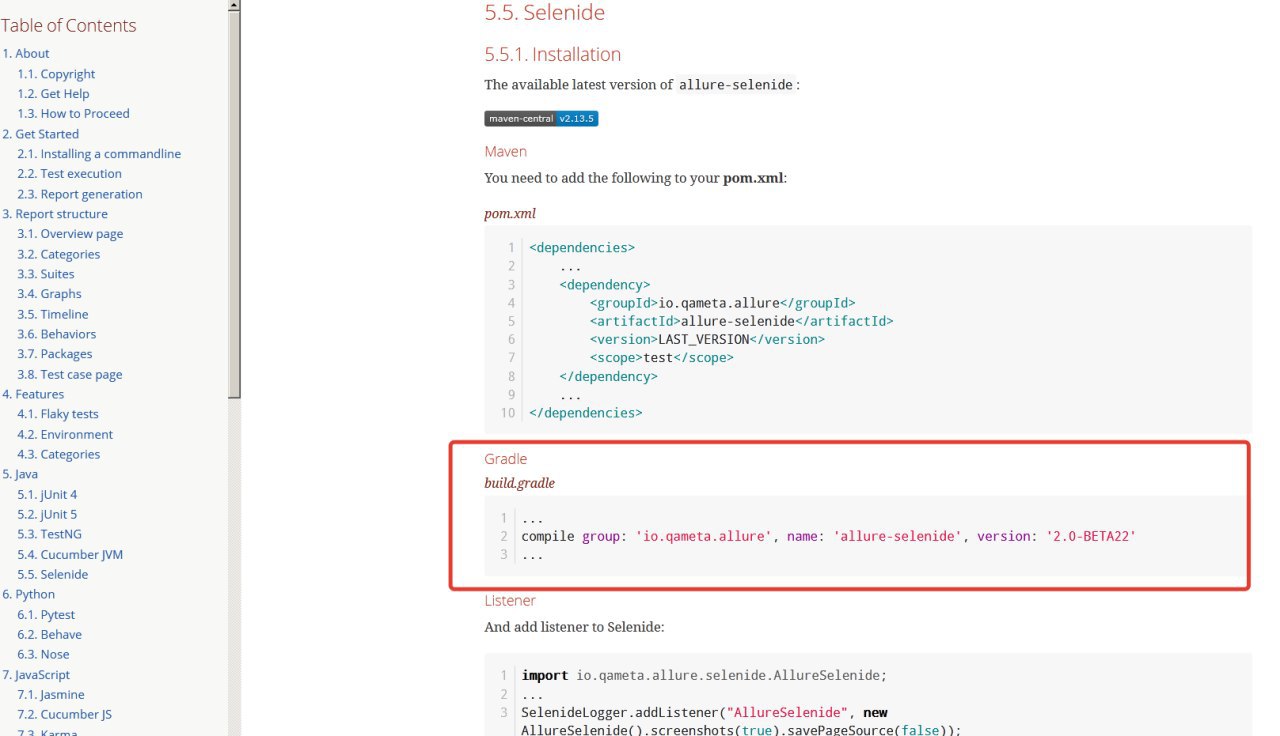Navigate to '1.3. How to Proceed'
This screenshot has width=1280, height=736.
coord(73,114)
